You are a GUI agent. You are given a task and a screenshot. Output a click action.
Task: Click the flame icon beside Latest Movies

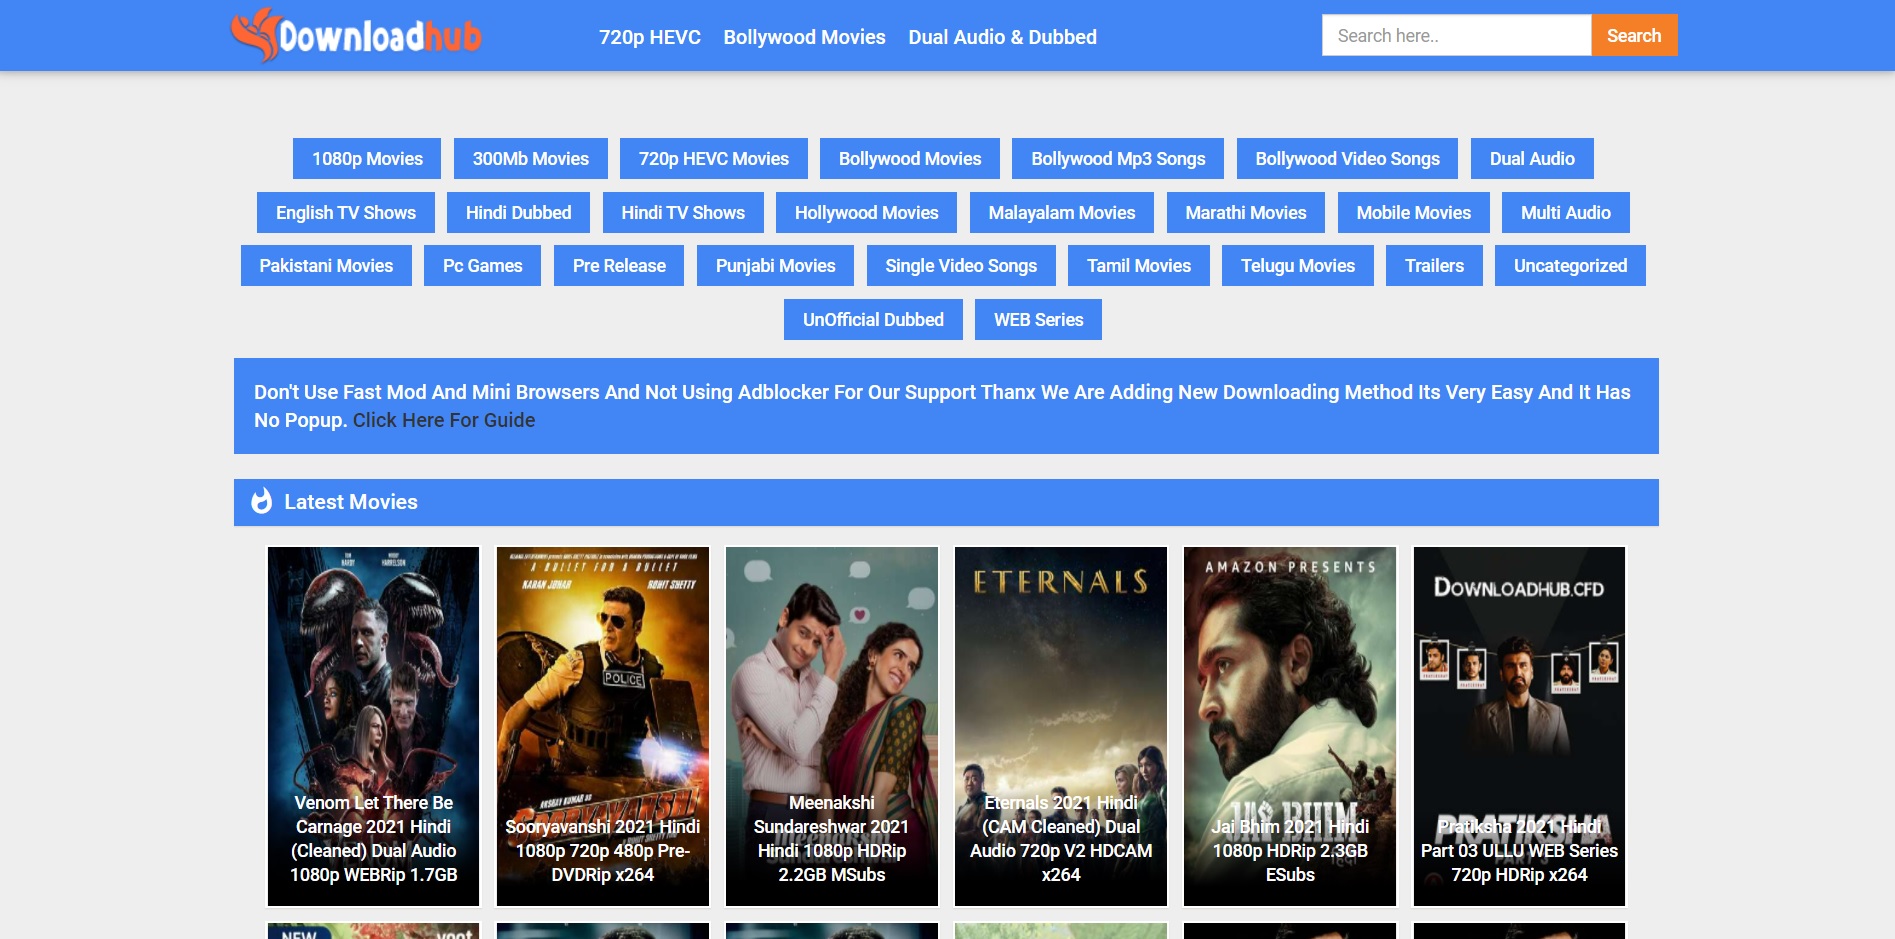(262, 501)
